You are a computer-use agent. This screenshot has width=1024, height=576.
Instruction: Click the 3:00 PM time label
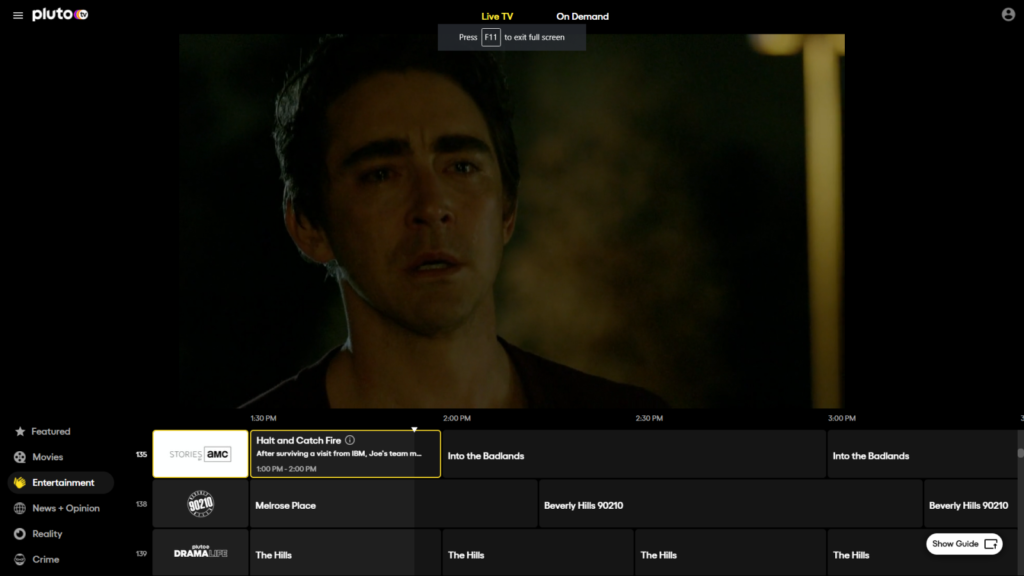(x=842, y=418)
